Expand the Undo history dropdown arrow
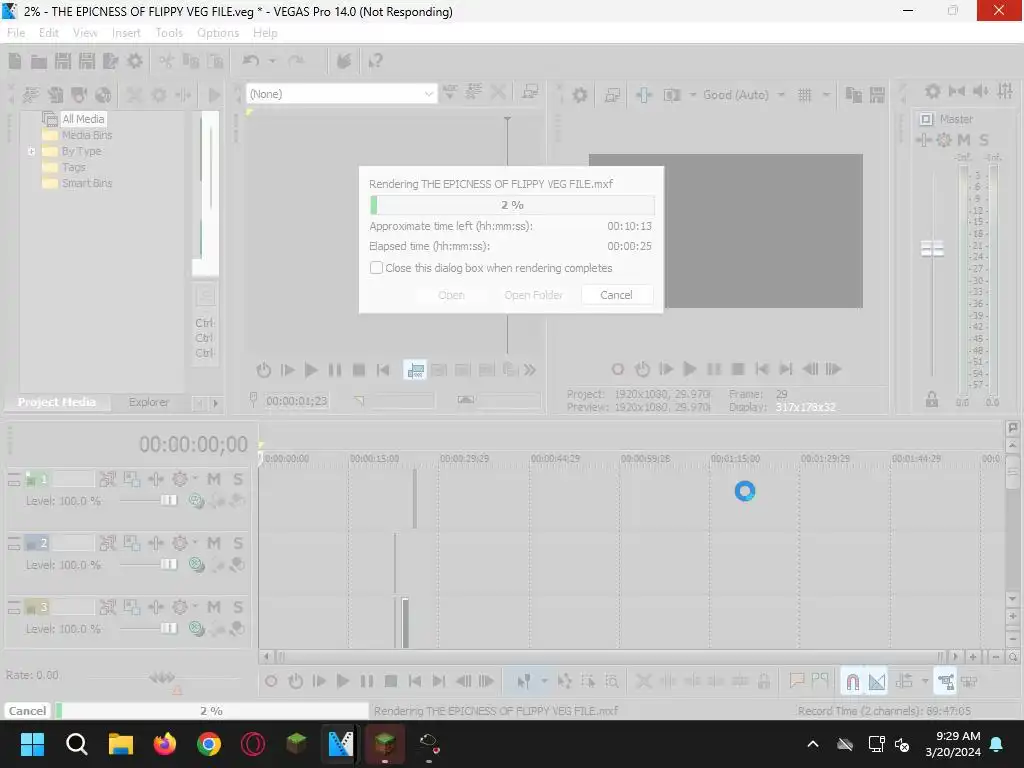 coord(272,61)
